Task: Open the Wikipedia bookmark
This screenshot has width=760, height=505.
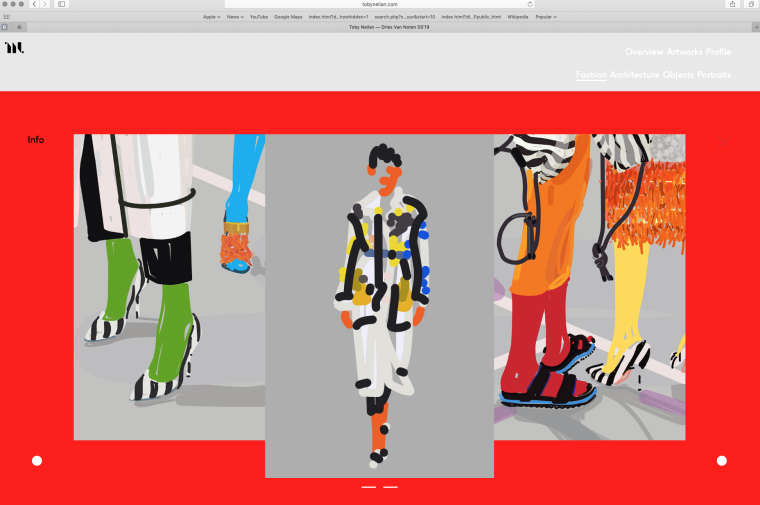Action: click(518, 17)
